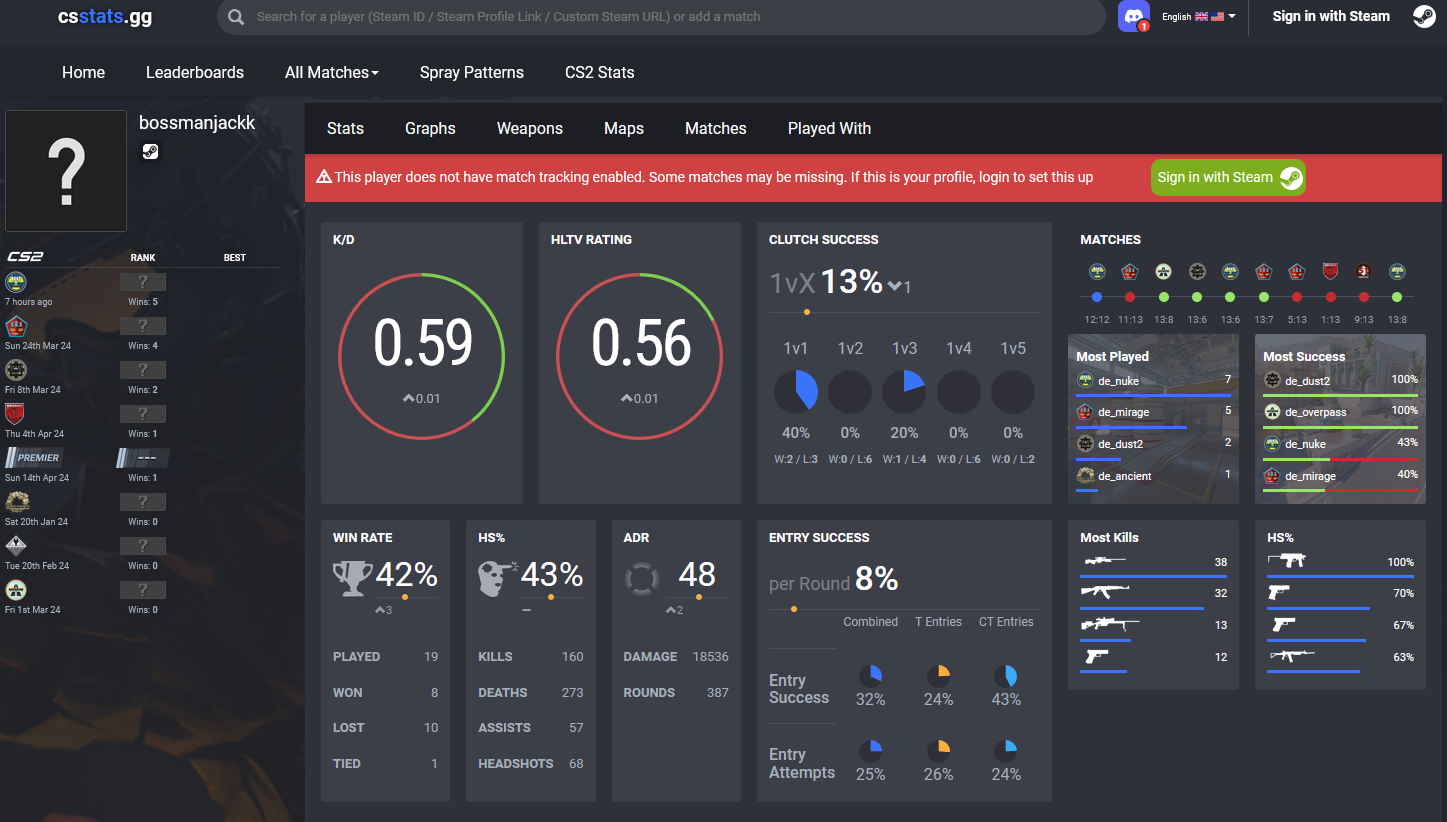Select the red 11:13 match marker

pos(1130,297)
